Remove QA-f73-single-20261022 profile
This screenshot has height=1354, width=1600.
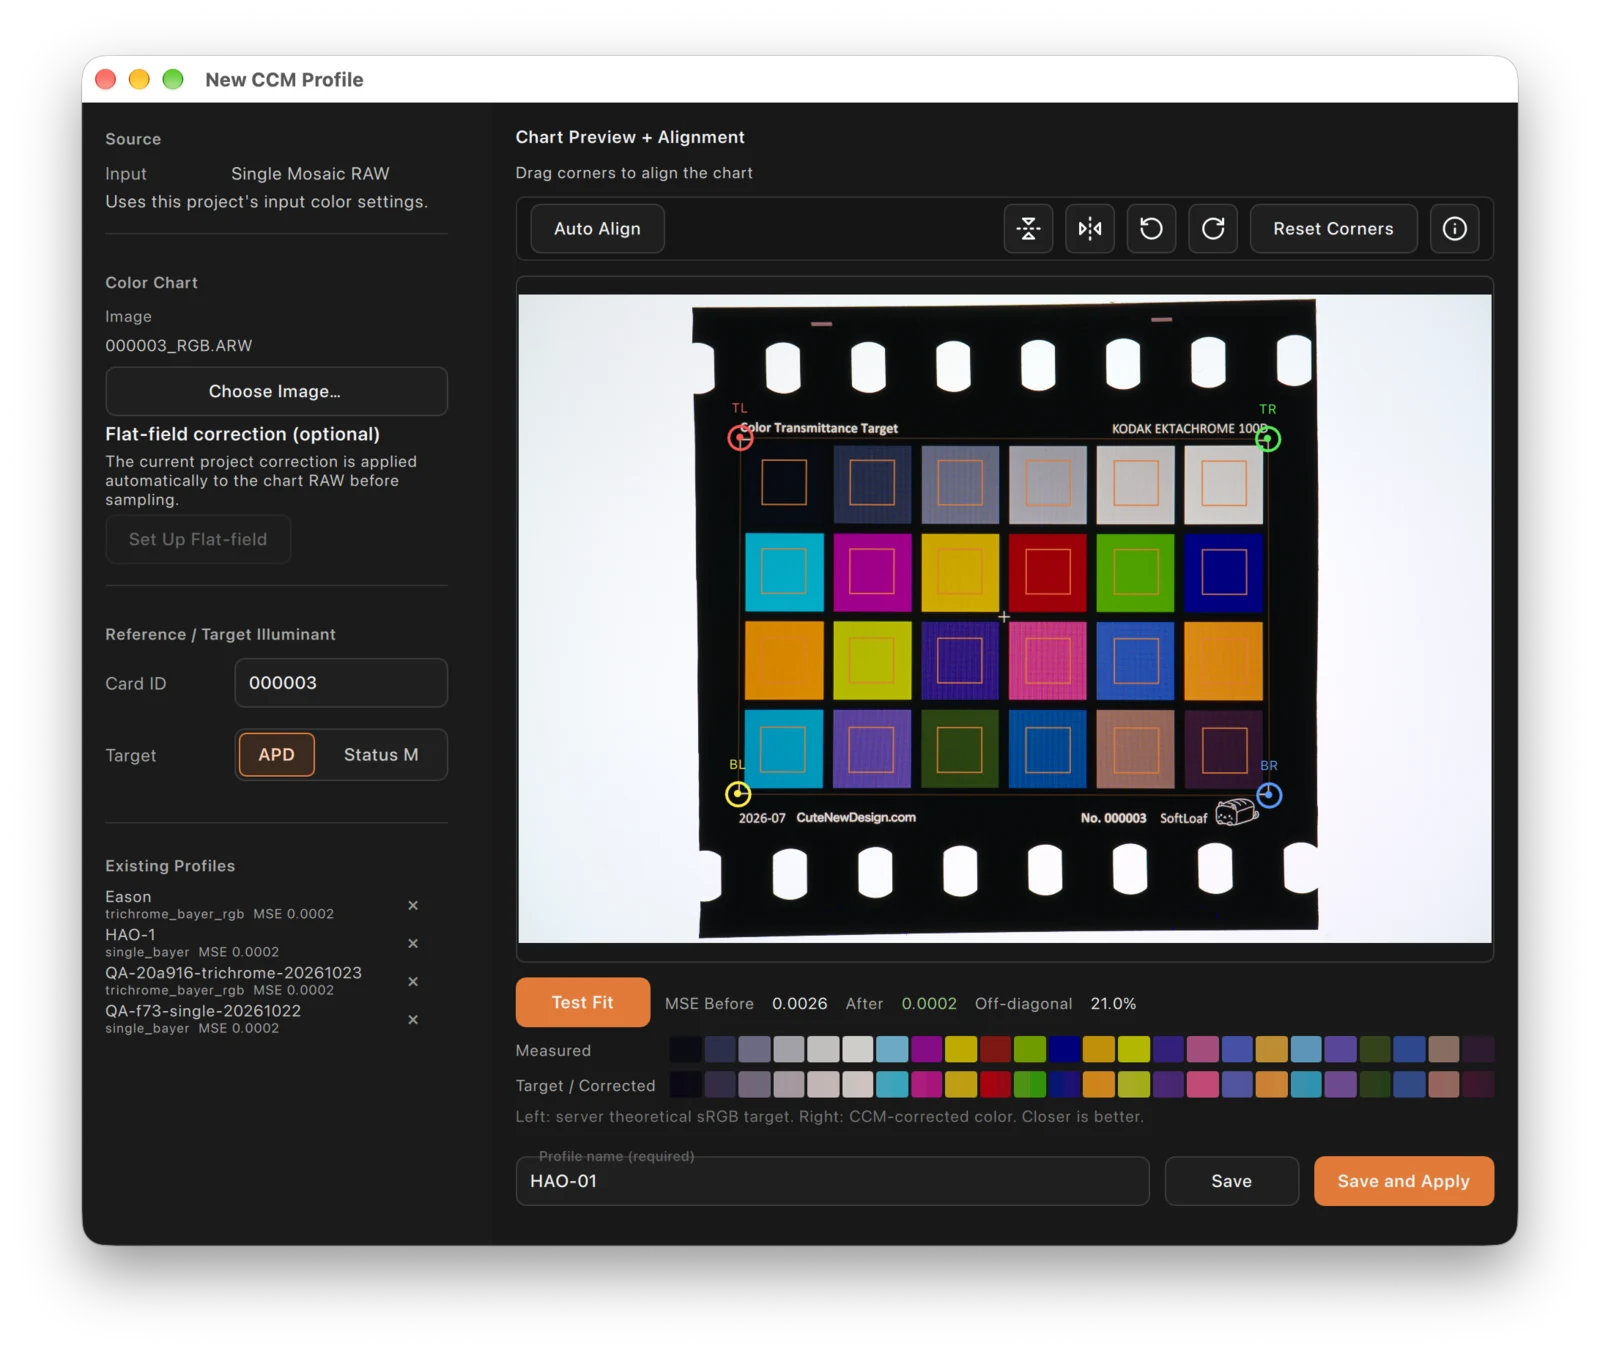413,1019
